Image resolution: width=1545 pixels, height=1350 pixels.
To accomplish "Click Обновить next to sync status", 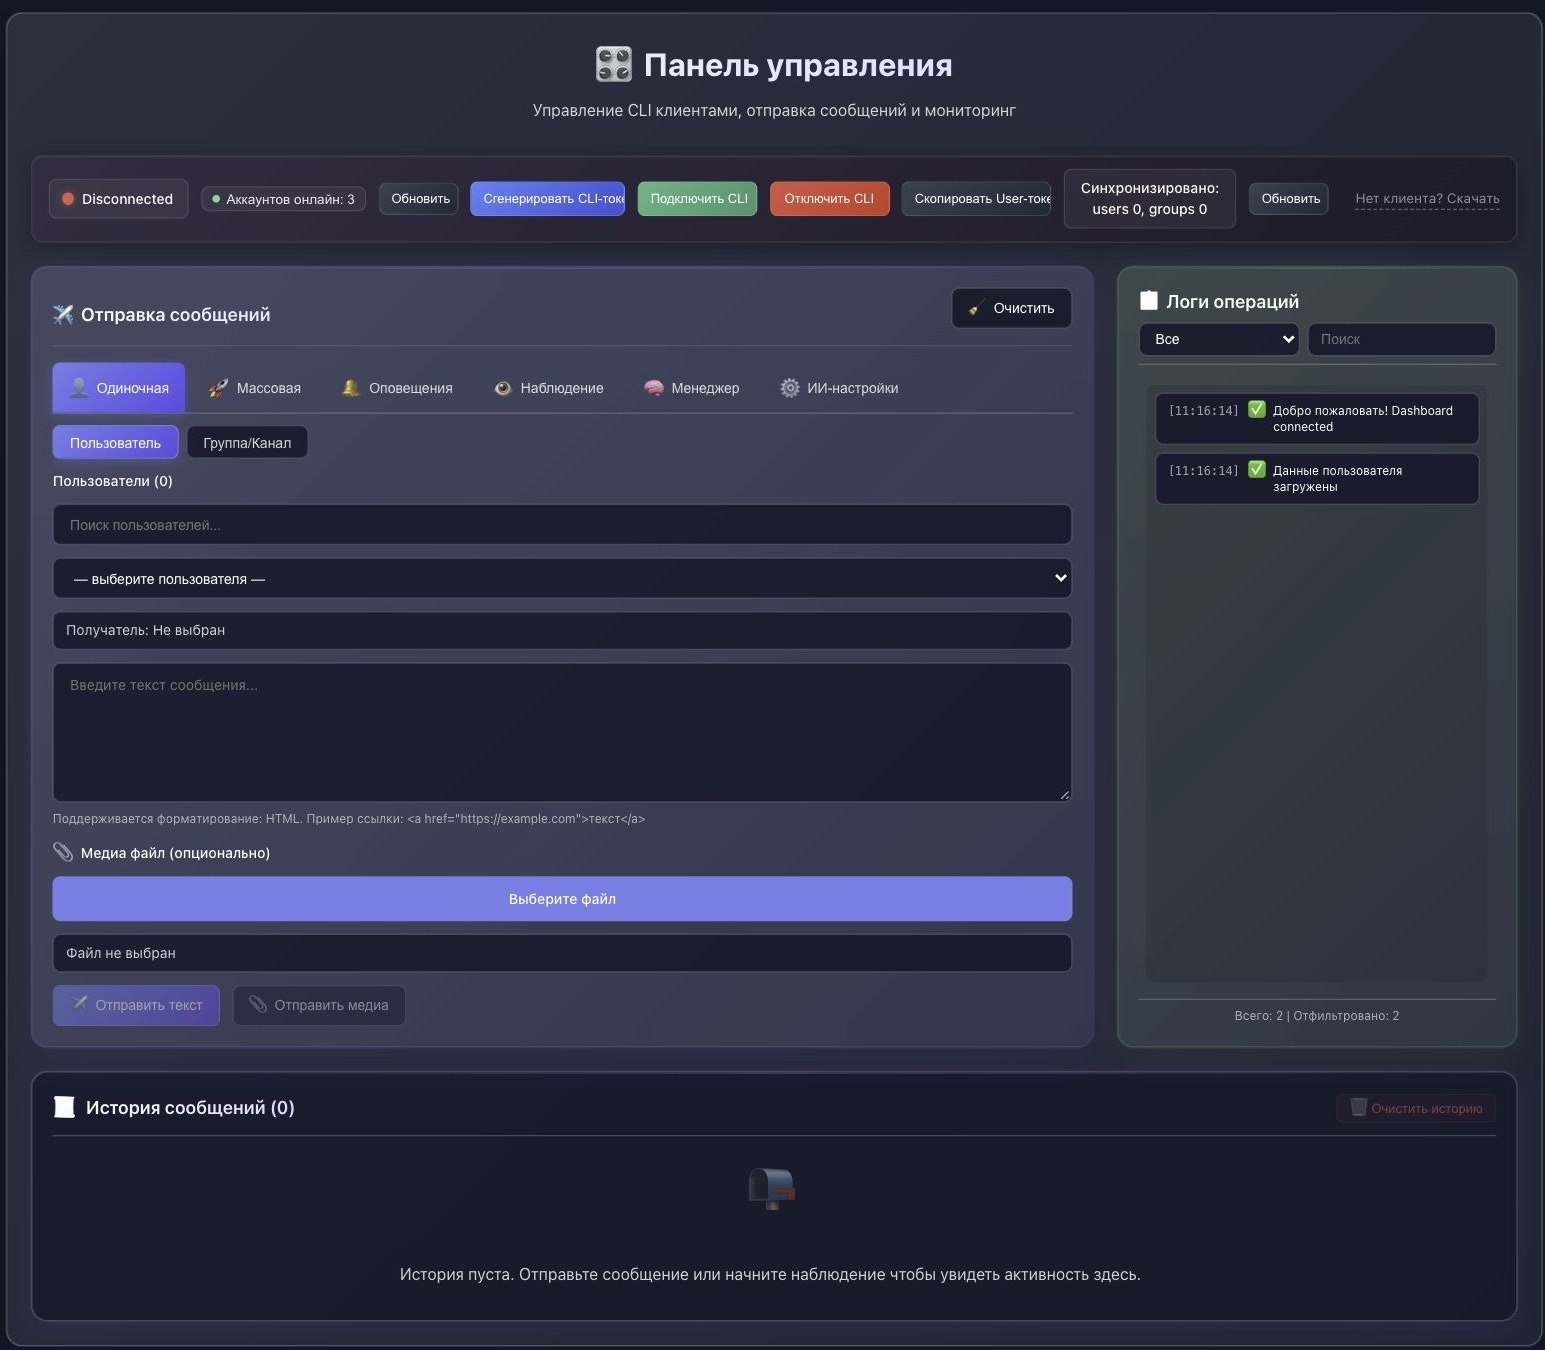I will coord(1289,199).
